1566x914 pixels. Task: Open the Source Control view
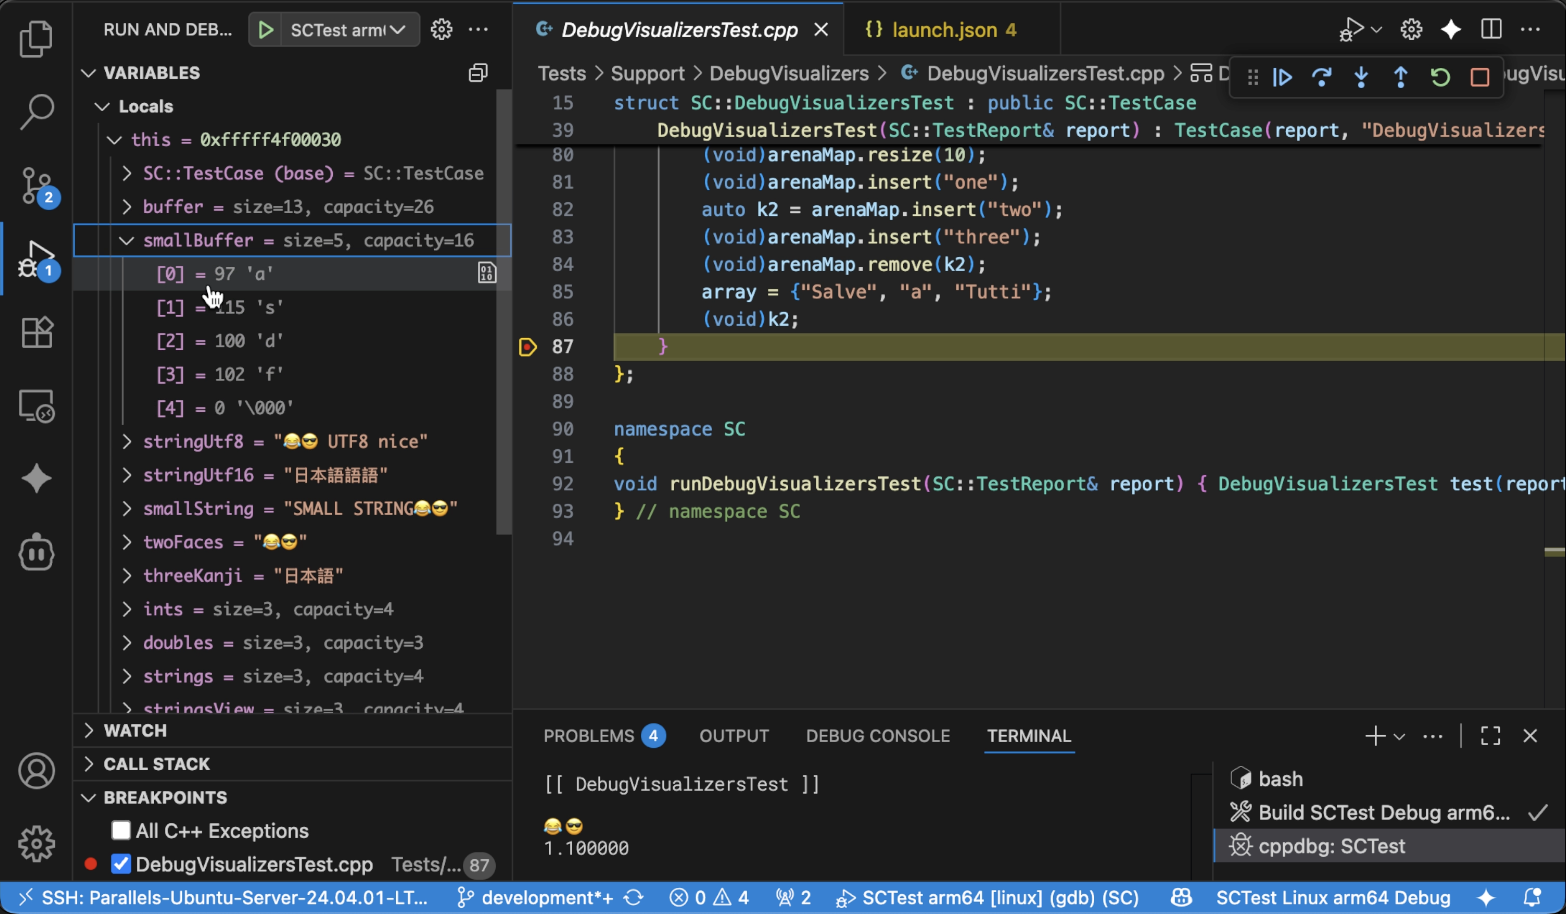[37, 185]
